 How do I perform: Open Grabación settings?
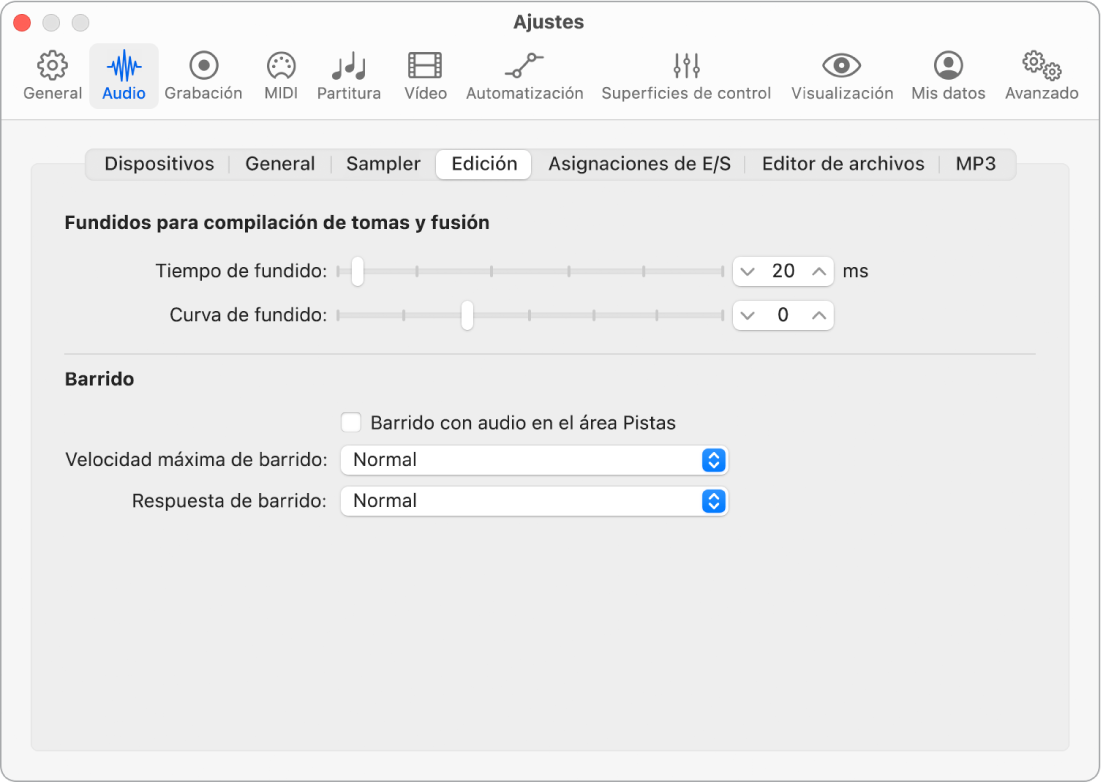click(203, 75)
